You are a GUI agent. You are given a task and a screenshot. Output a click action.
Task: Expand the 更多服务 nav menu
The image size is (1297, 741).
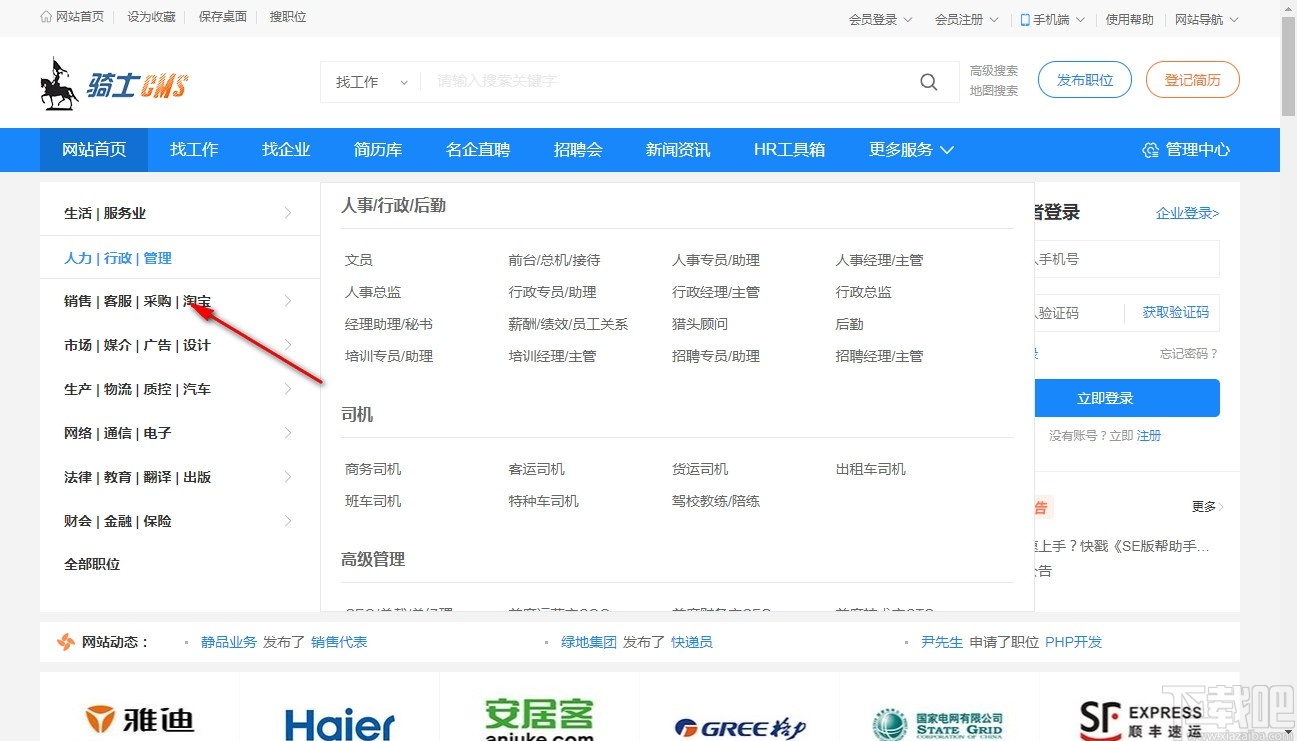(911, 150)
